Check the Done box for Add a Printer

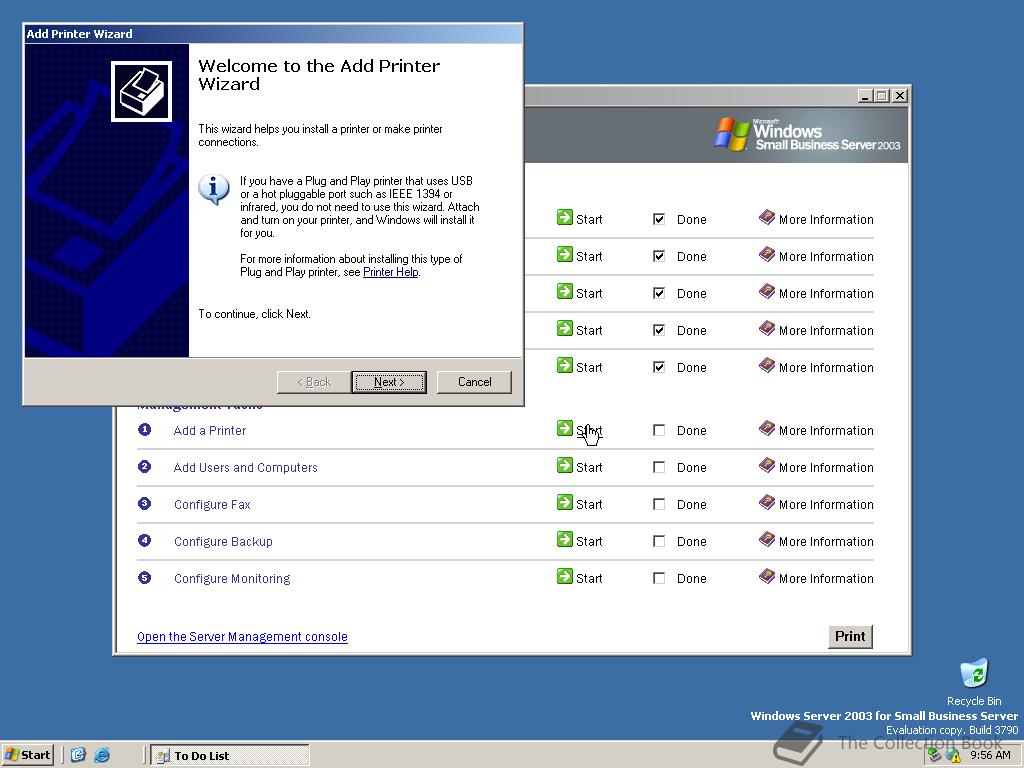pyautogui.click(x=659, y=430)
